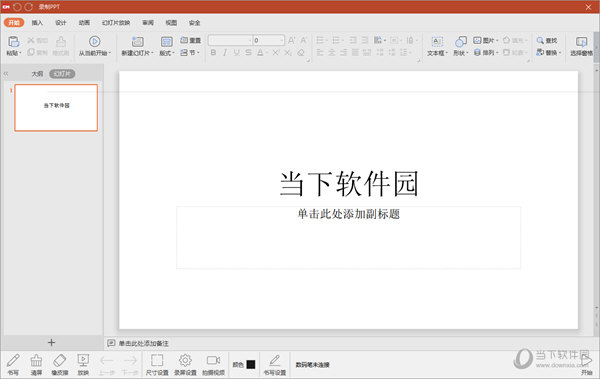Open the font color A icon

[260, 53]
